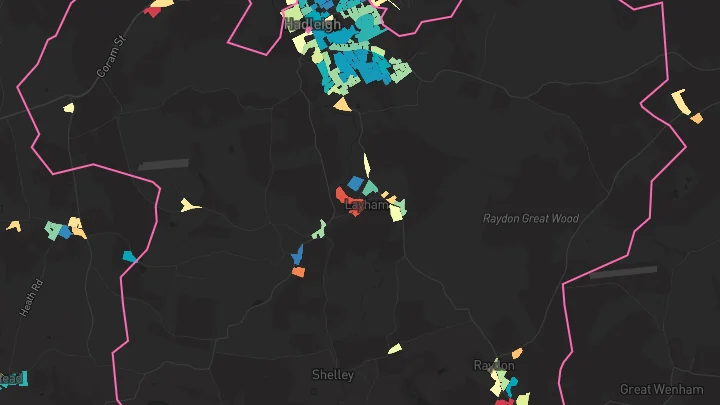
Task: Click the pale yellow parcel near Coram St
Action: pyautogui.click(x=69, y=108)
